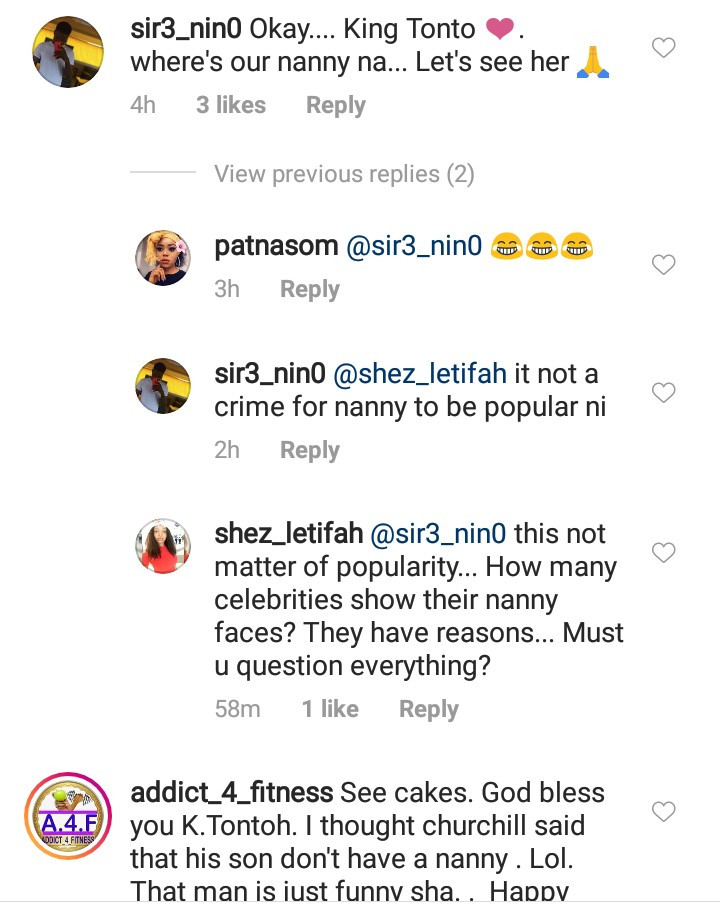Image resolution: width=720 pixels, height=920 pixels.
Task: View shez_letifah's profile photo
Action: pyautogui.click(x=163, y=546)
